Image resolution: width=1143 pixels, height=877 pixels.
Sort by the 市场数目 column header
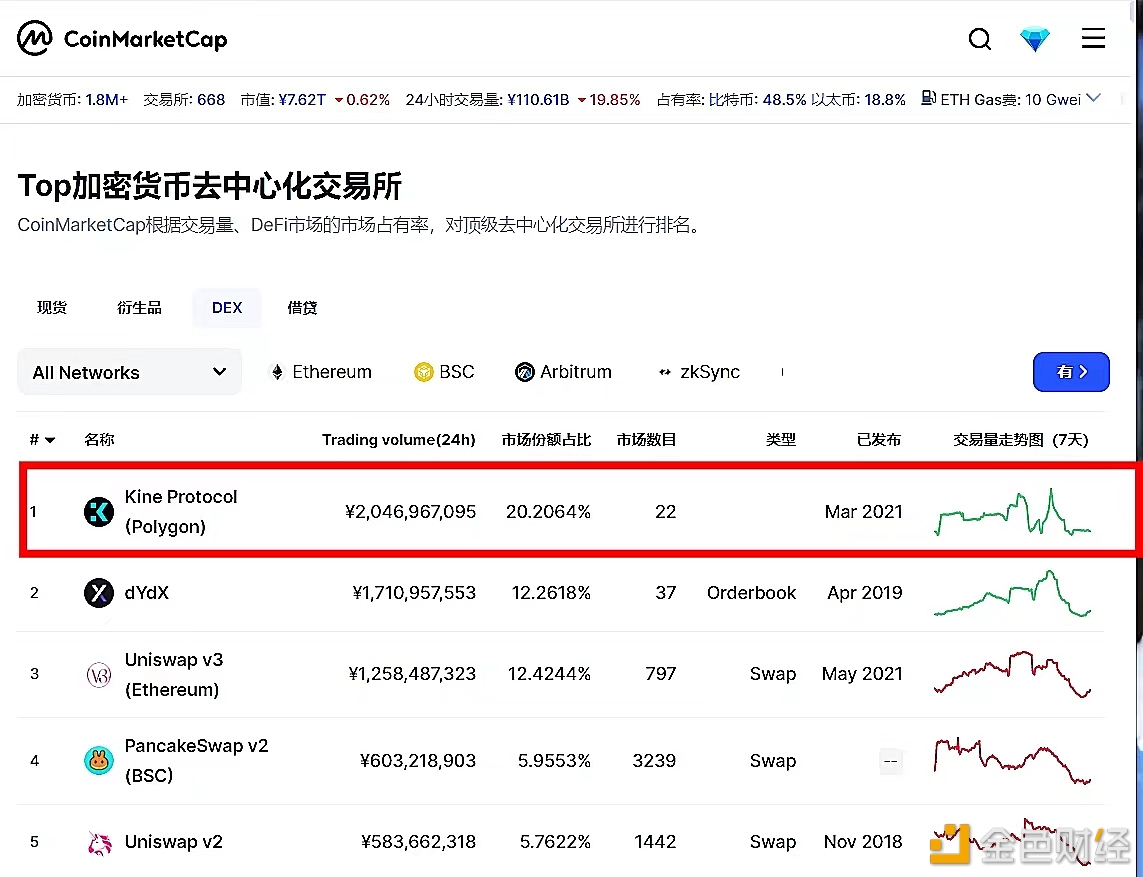pos(646,440)
